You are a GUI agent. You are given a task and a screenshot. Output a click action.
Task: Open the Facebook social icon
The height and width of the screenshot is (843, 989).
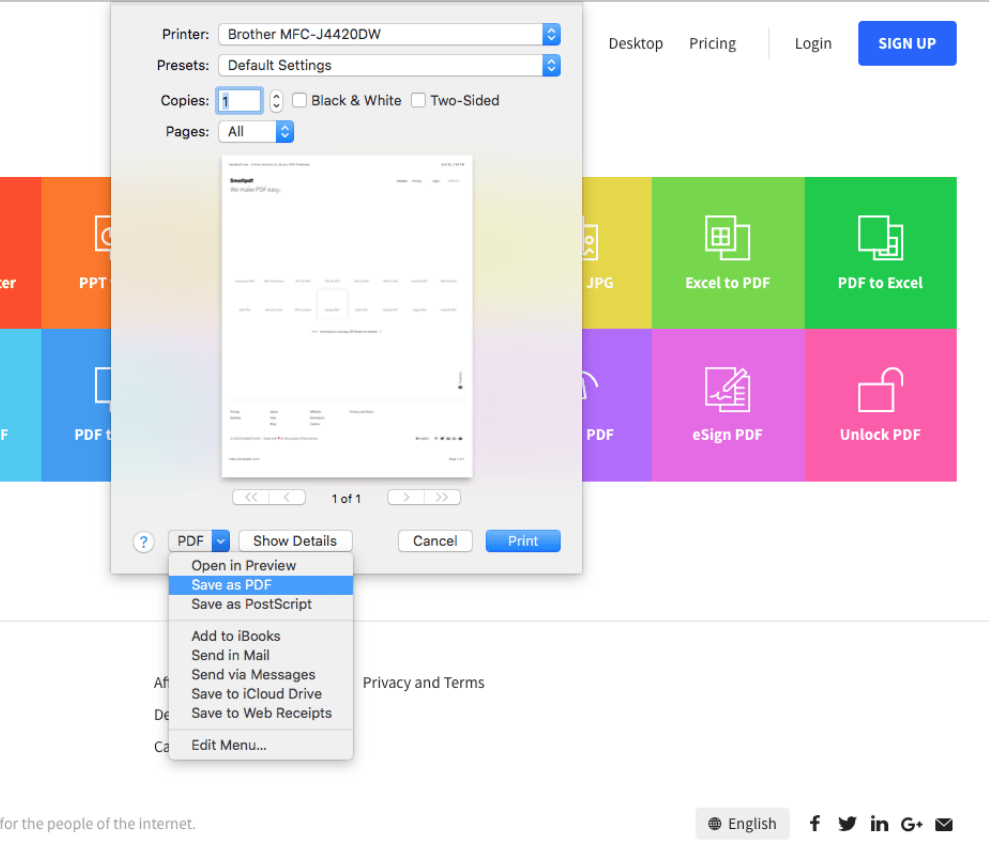click(x=815, y=823)
